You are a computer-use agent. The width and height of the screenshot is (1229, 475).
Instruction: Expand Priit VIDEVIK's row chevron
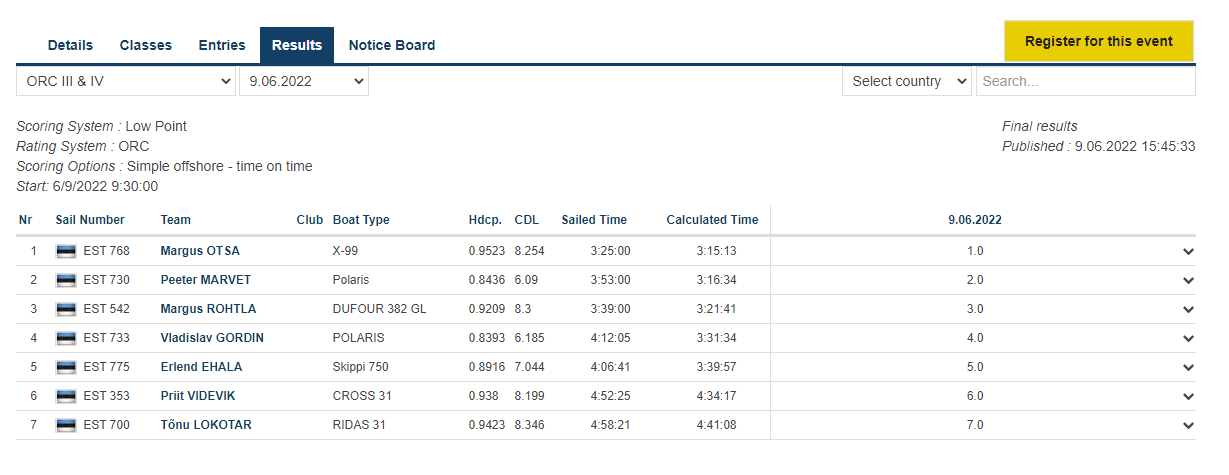coord(1188,397)
